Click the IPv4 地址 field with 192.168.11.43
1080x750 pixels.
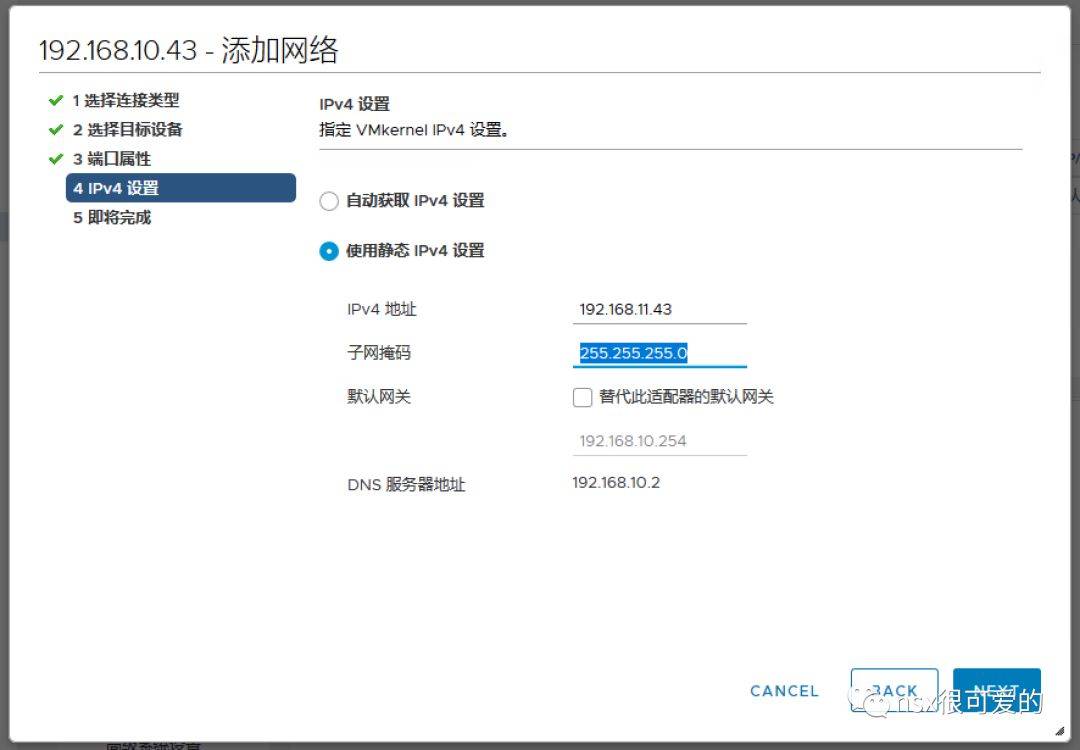point(659,310)
